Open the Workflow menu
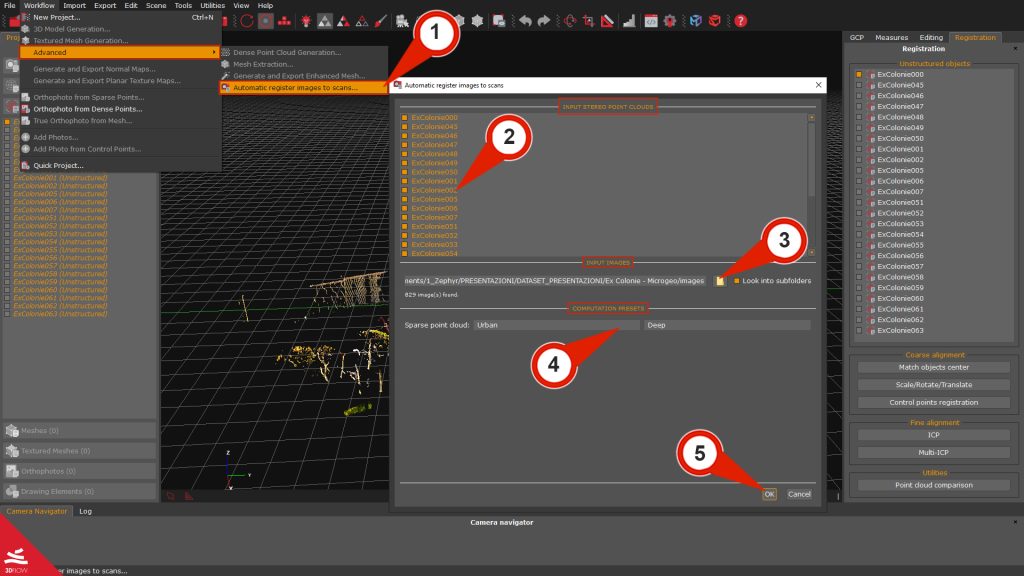Image resolution: width=1024 pixels, height=576 pixels. (39, 4)
